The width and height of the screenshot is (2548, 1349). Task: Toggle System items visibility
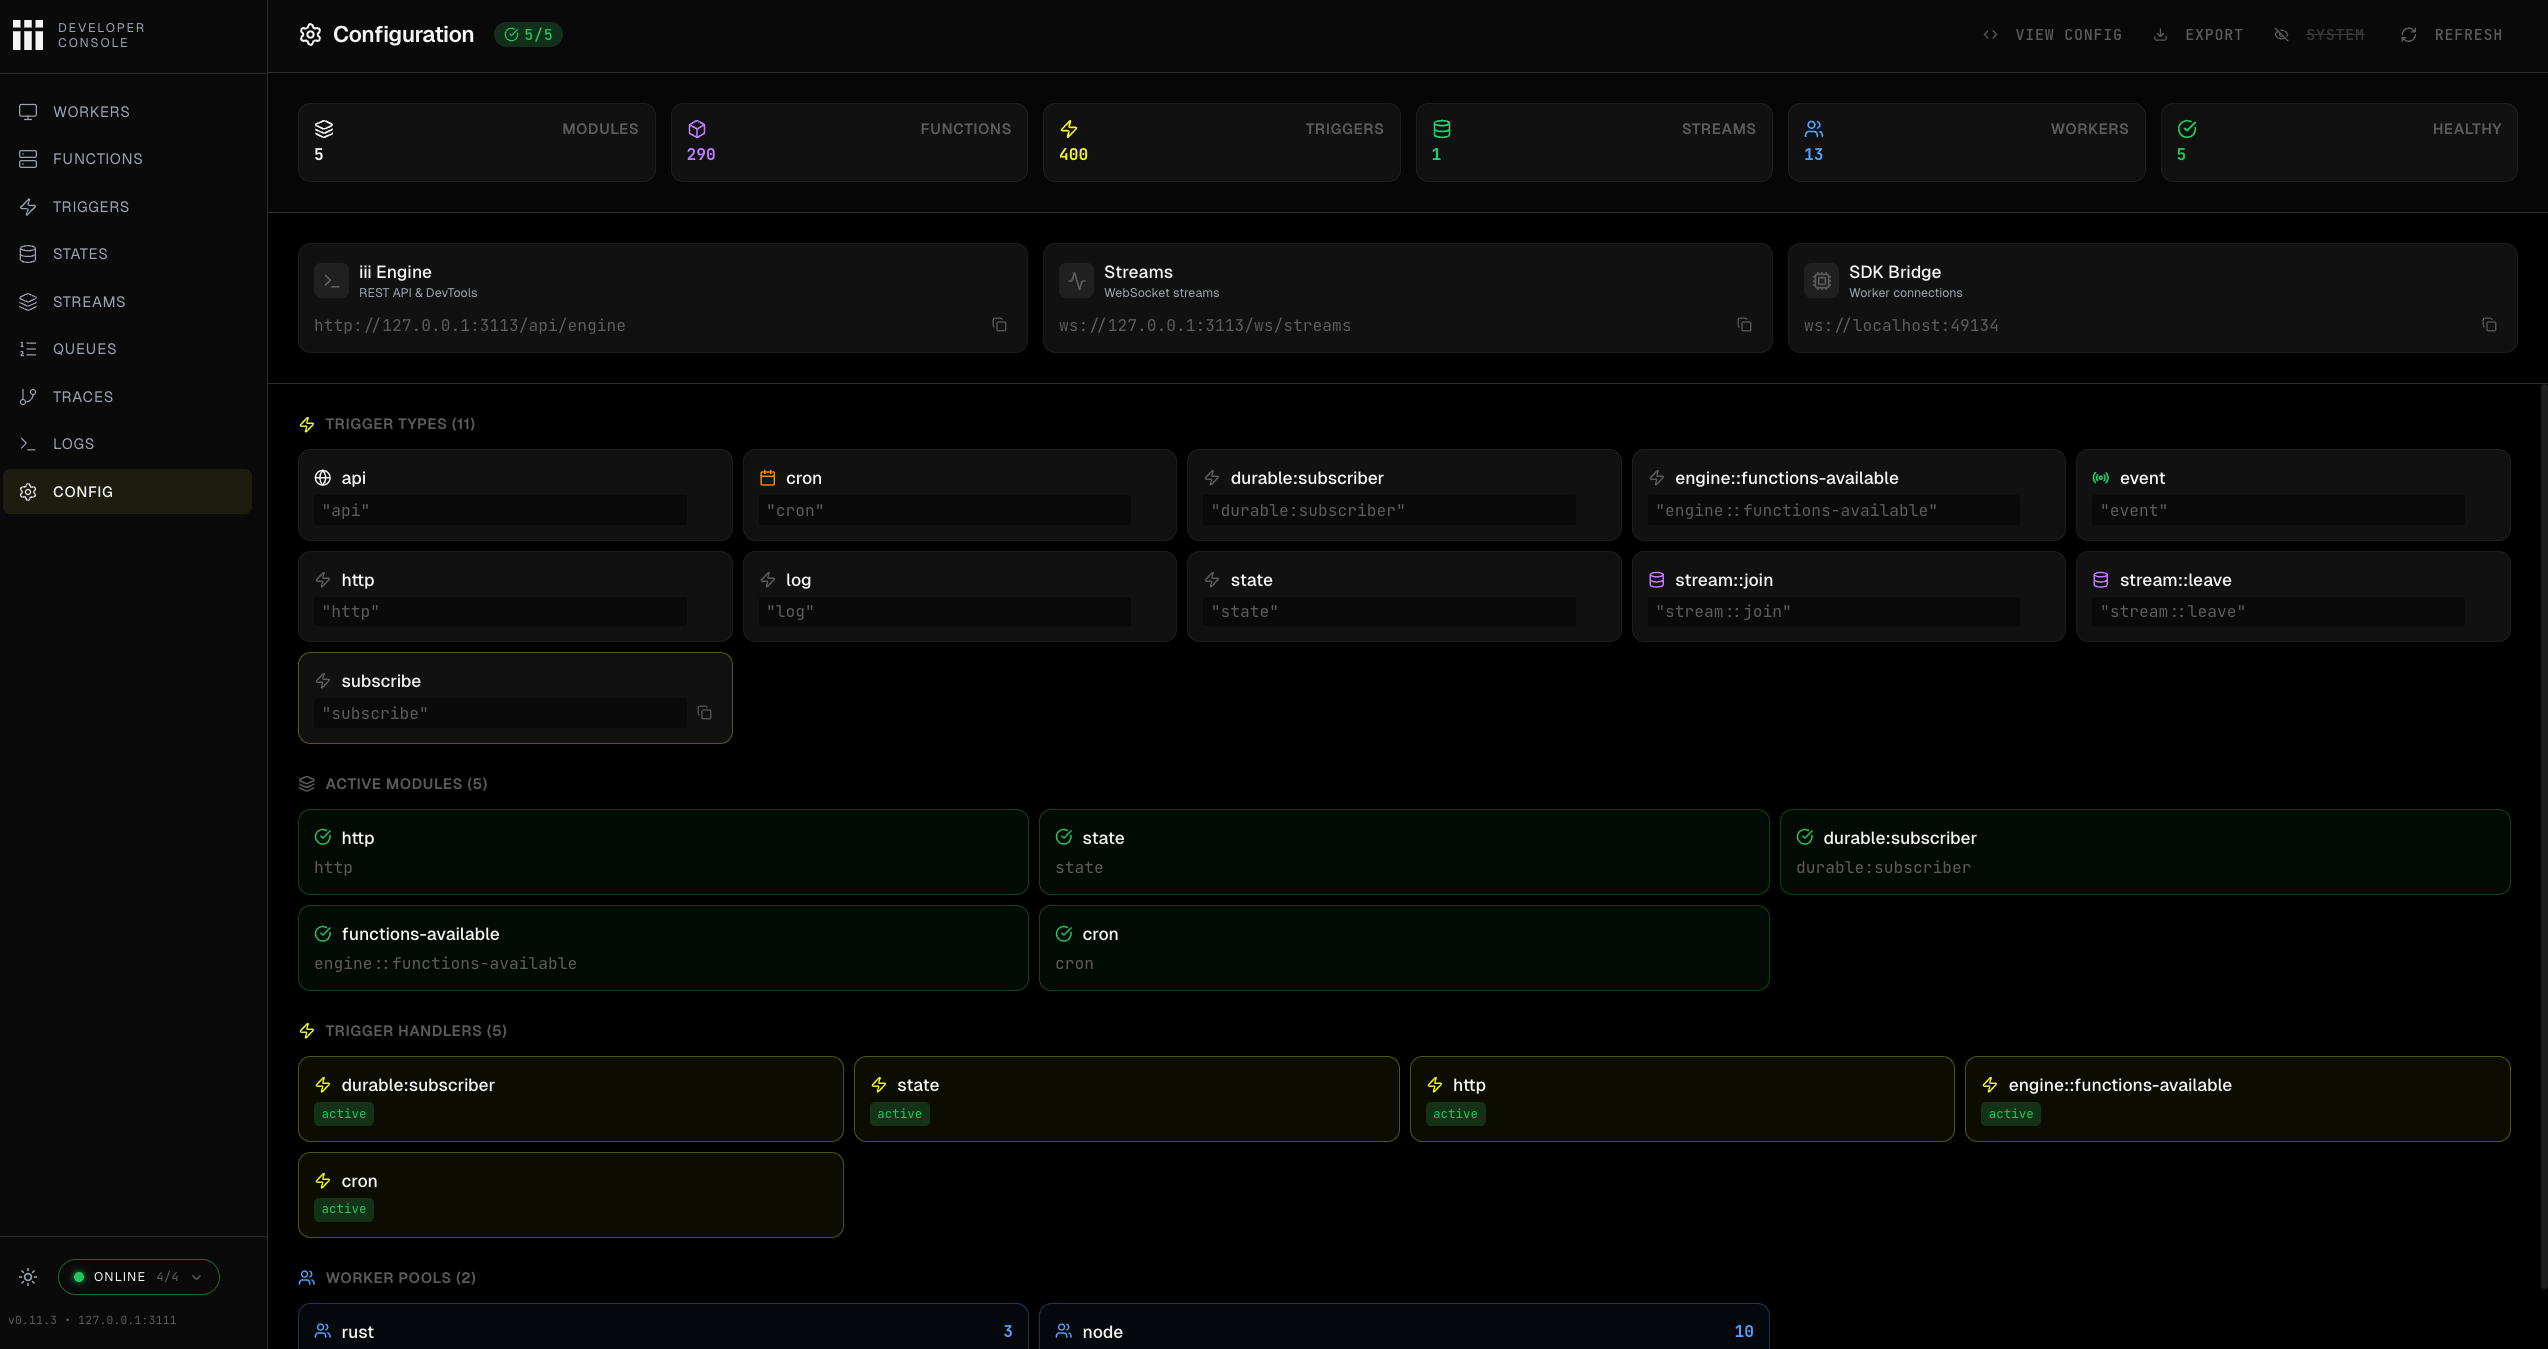coord(2320,35)
